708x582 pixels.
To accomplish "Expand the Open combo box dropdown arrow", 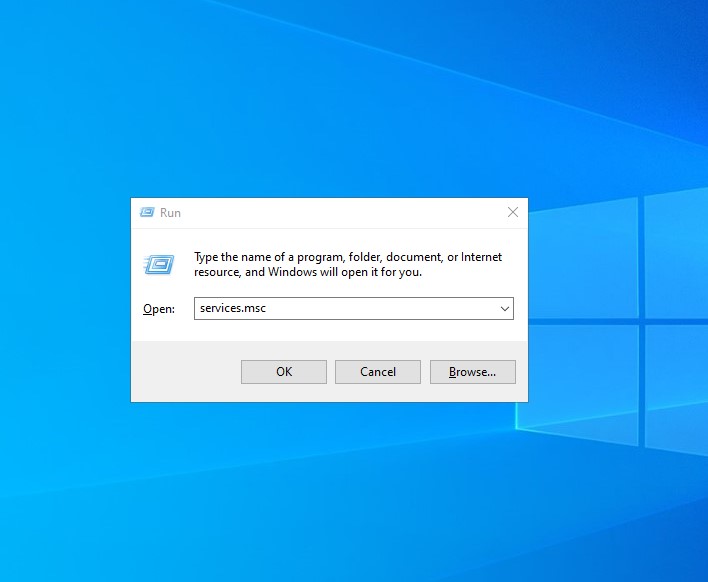I will (x=504, y=309).
